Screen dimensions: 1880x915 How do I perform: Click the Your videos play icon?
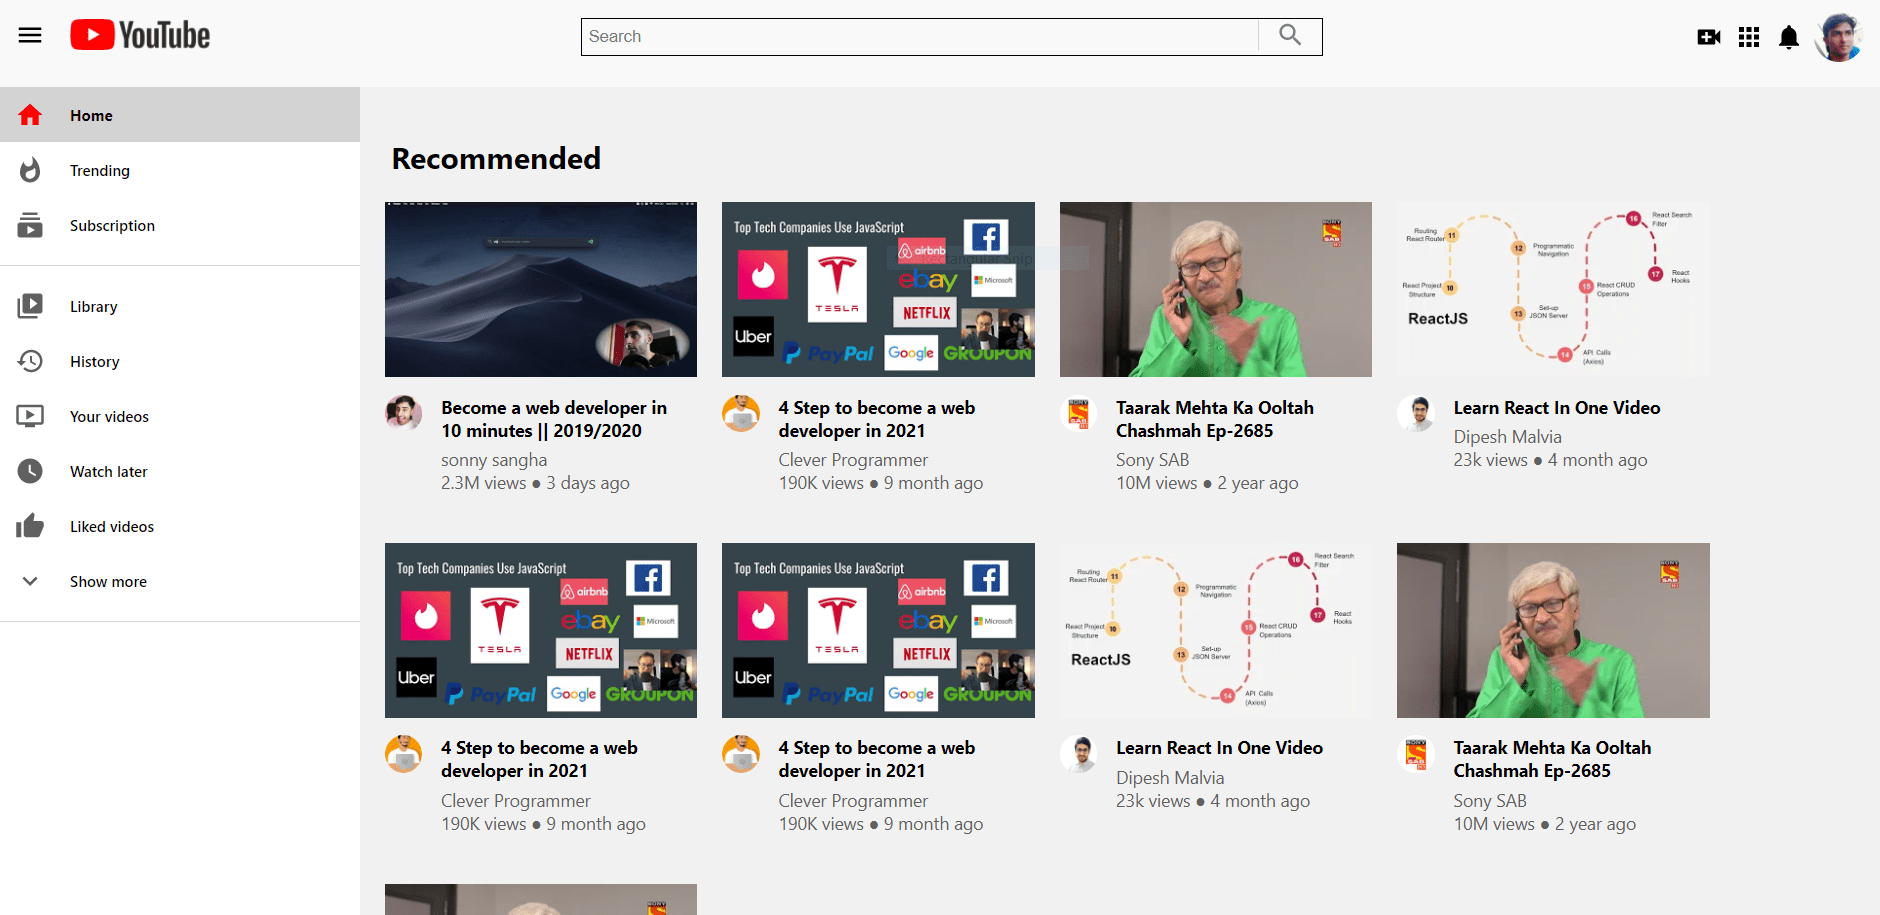point(30,416)
